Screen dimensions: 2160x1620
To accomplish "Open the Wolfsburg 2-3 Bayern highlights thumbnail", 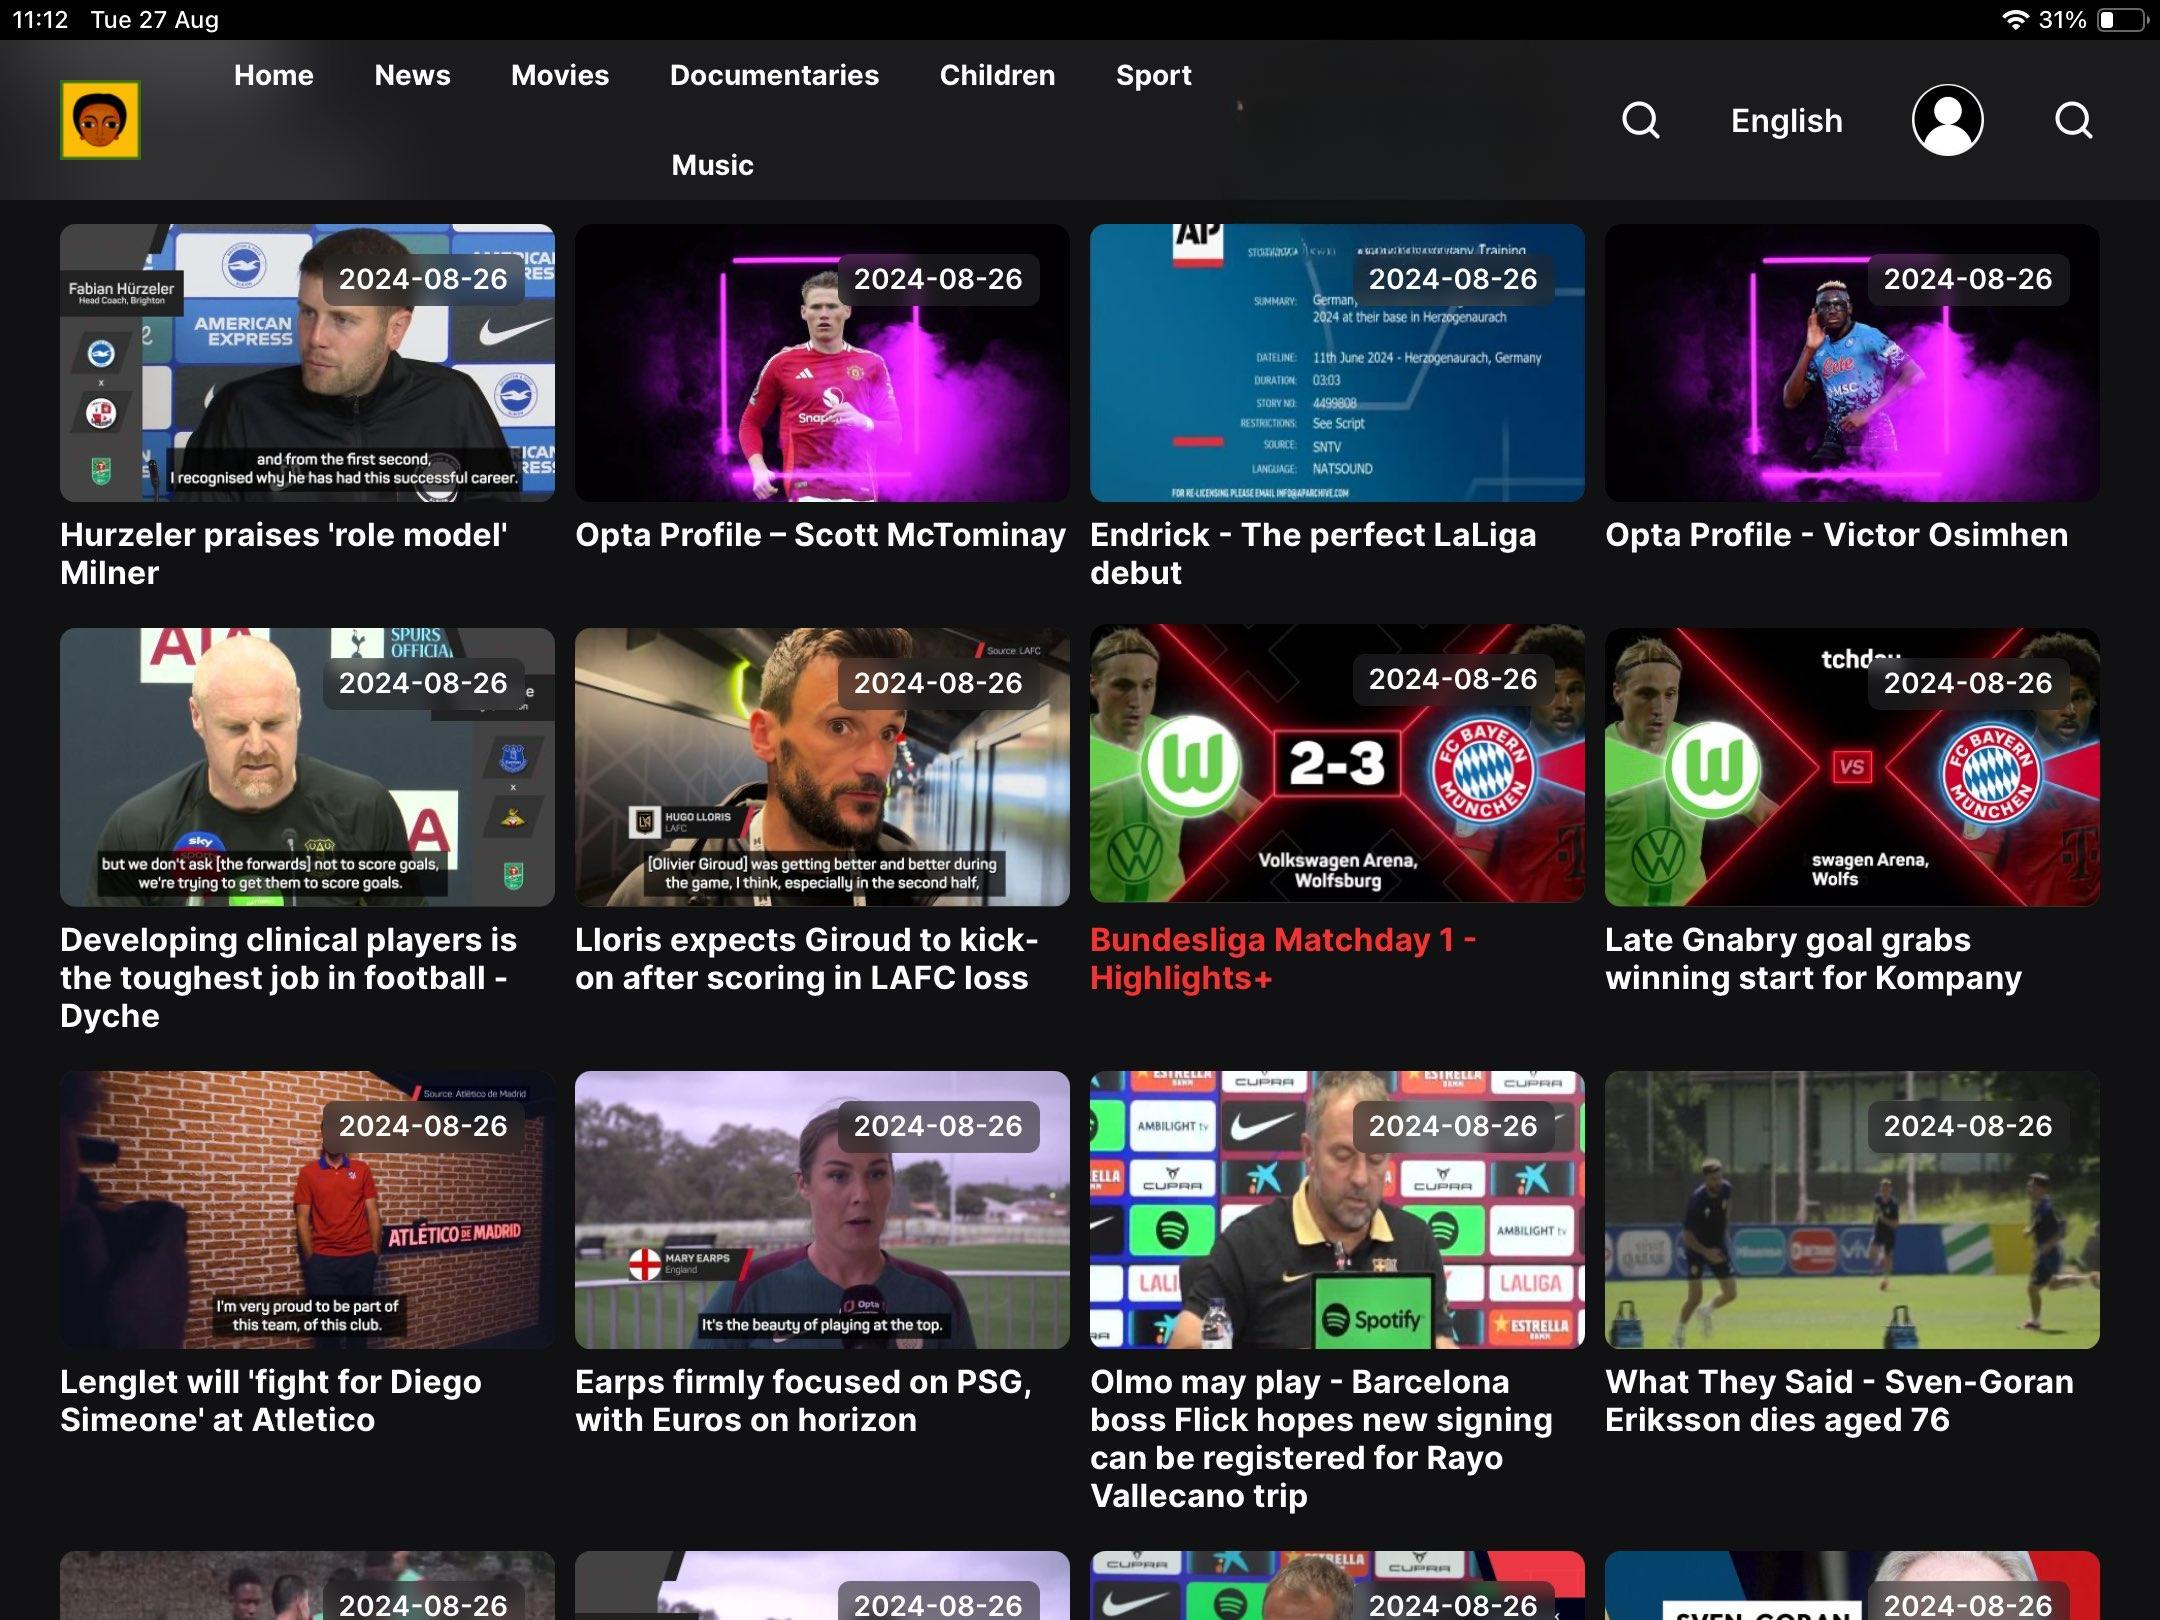I will coord(1337,765).
